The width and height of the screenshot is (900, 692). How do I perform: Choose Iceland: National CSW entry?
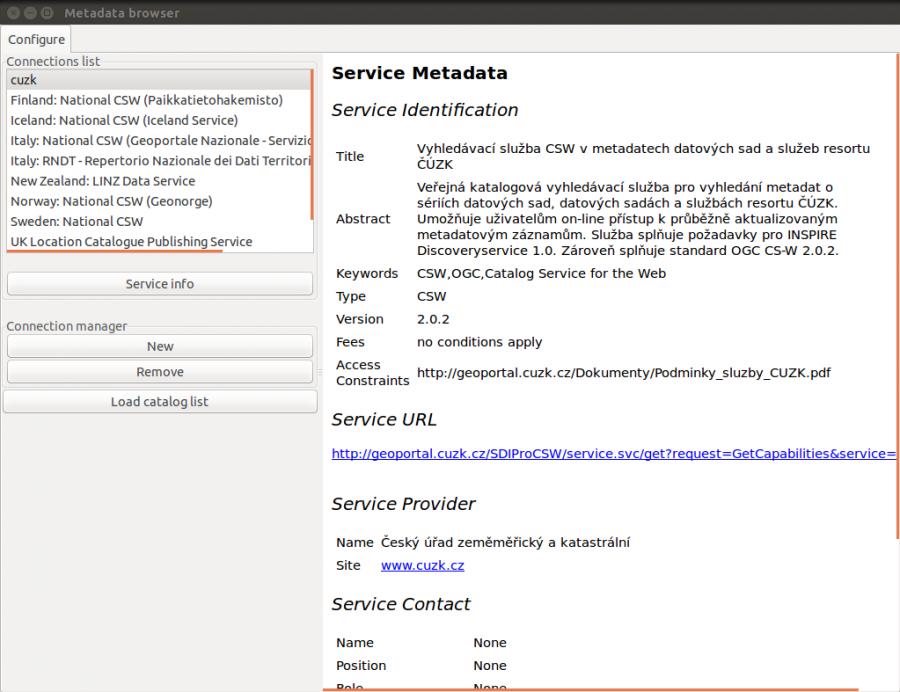click(x=124, y=120)
